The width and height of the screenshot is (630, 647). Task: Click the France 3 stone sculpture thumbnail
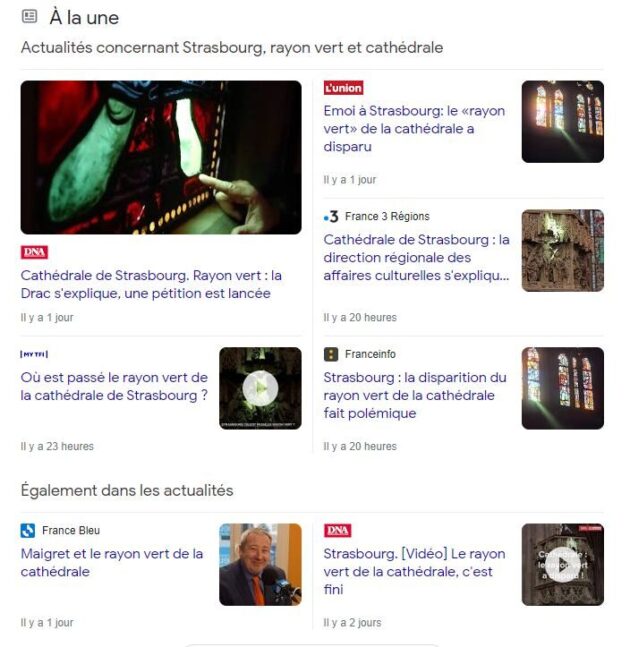click(563, 250)
